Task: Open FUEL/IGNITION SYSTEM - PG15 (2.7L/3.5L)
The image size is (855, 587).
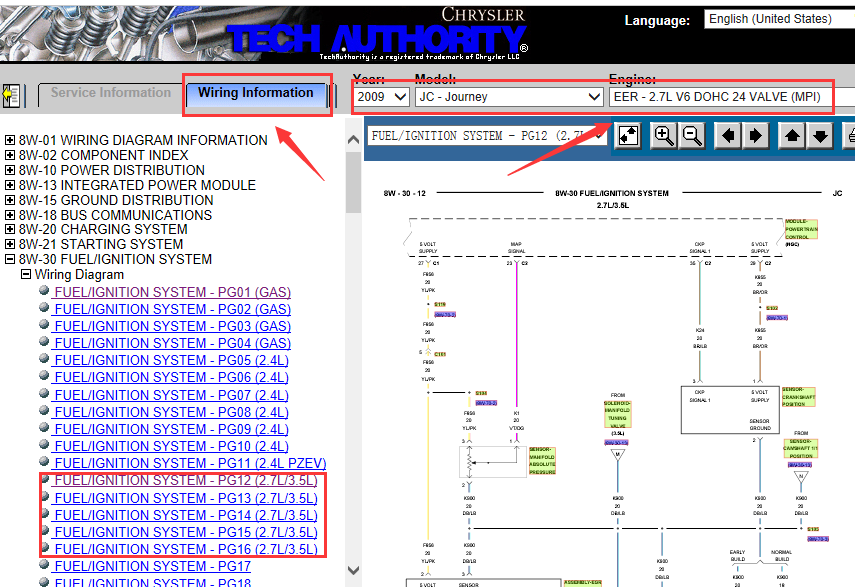Action: click(x=185, y=532)
